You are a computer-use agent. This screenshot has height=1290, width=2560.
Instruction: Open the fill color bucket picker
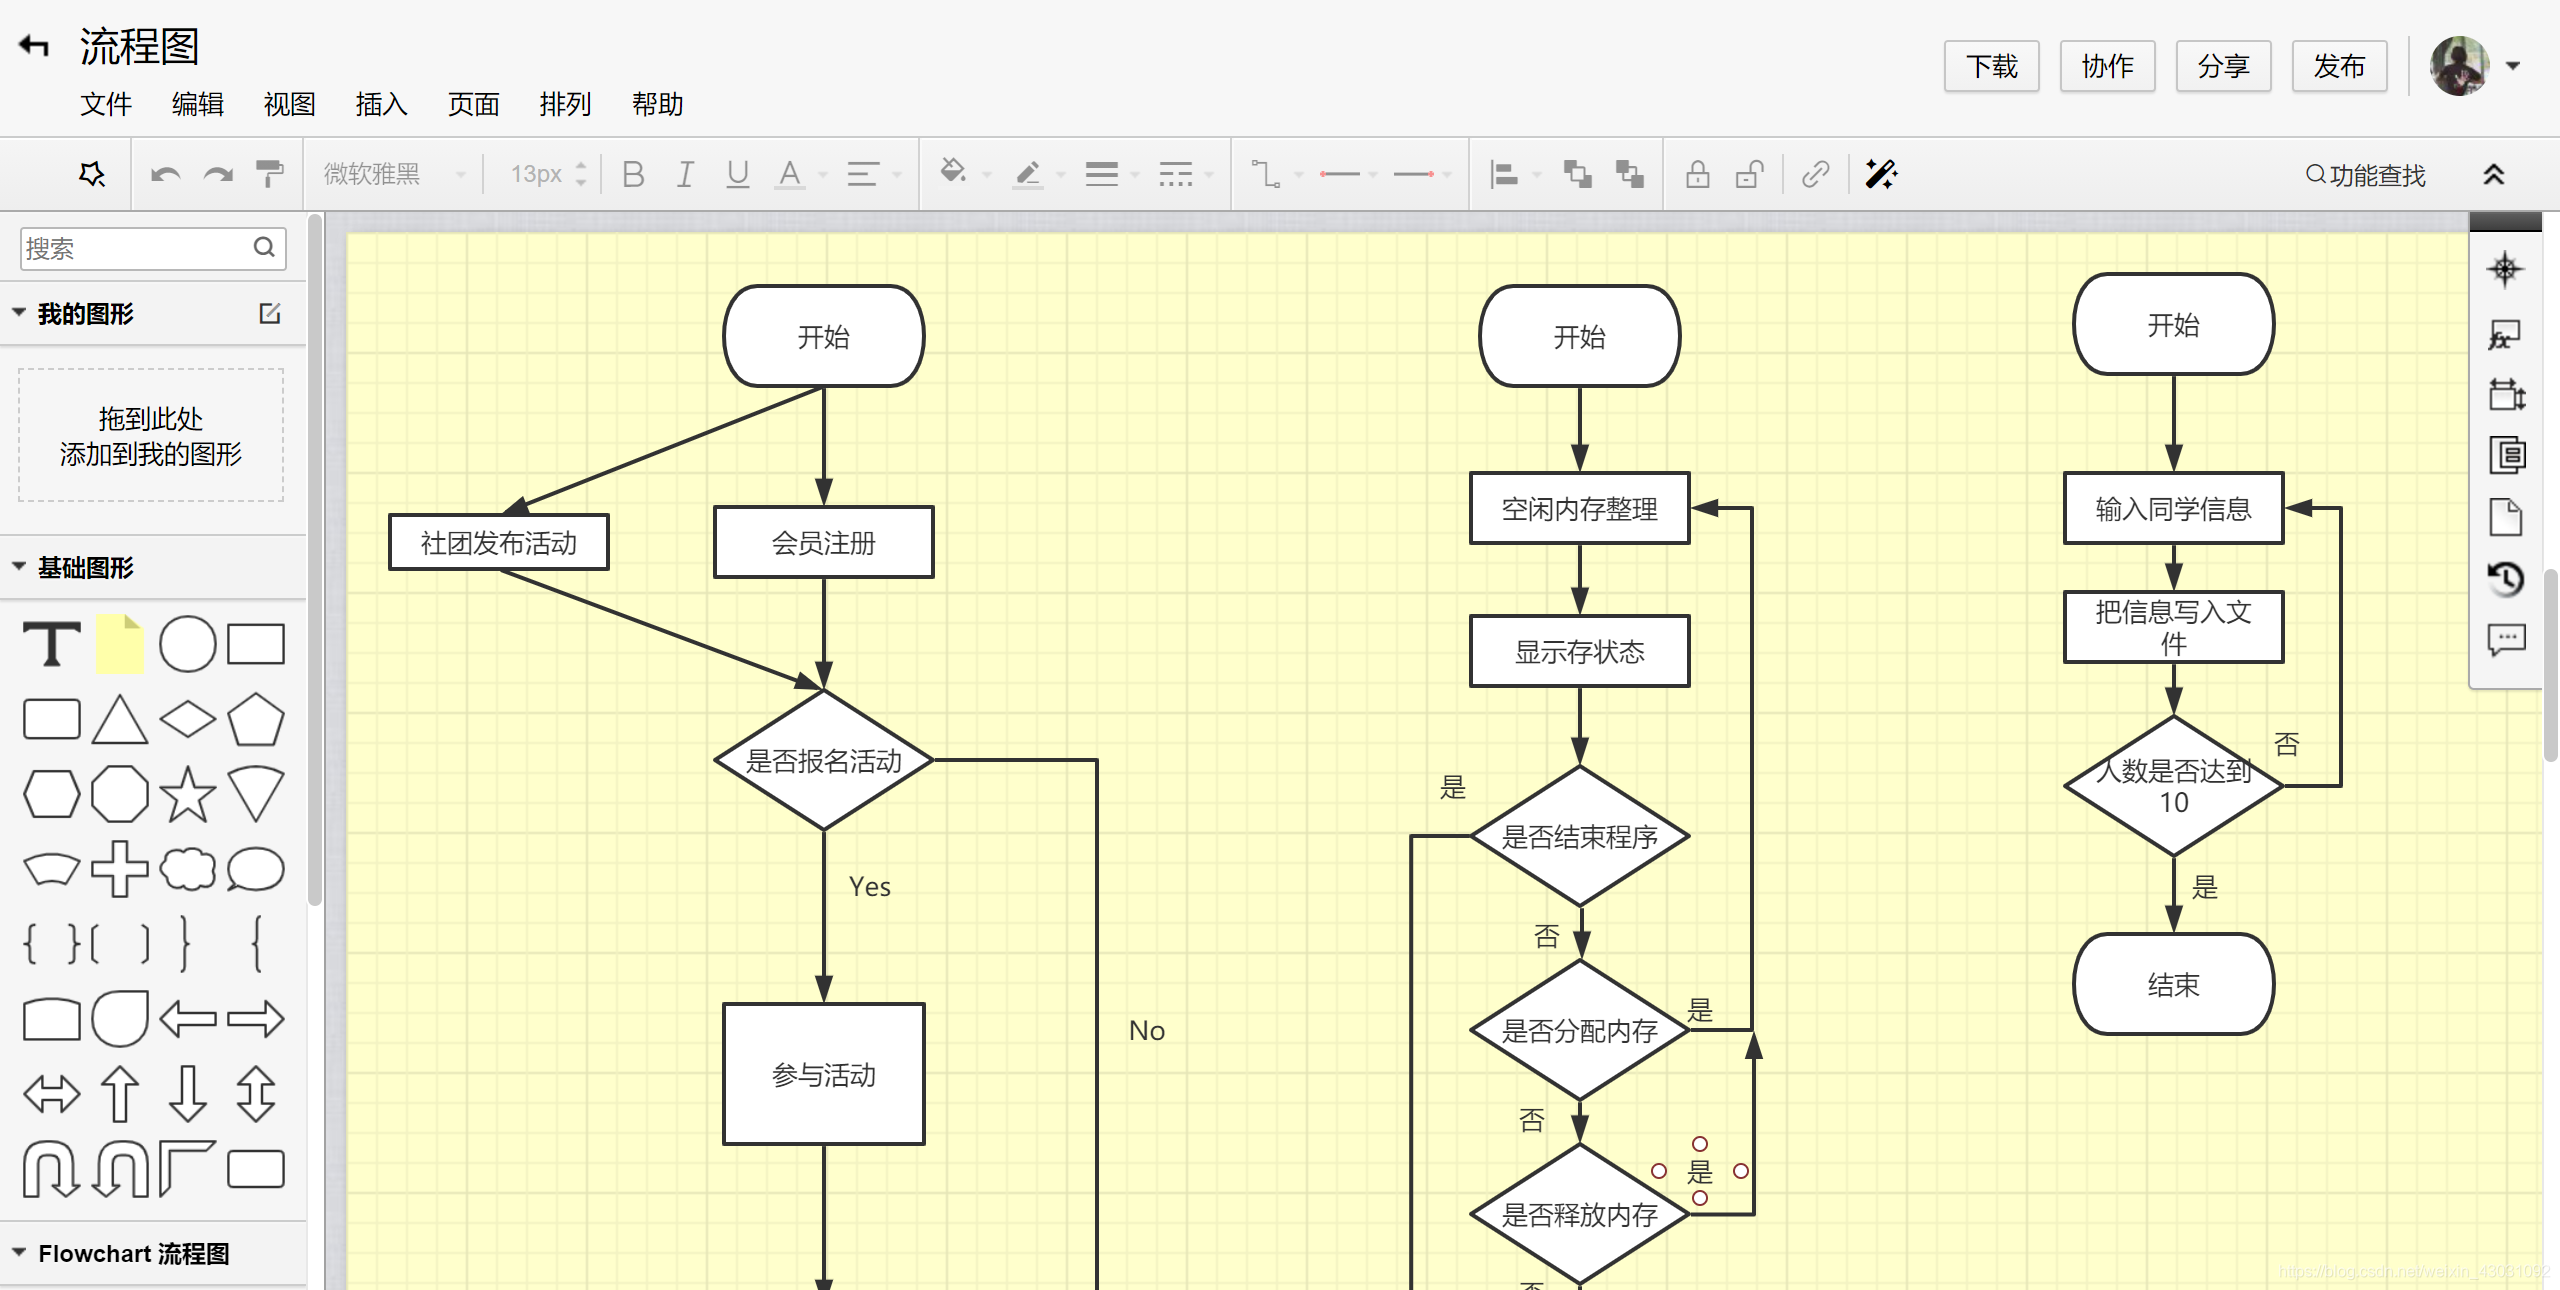pos(953,172)
